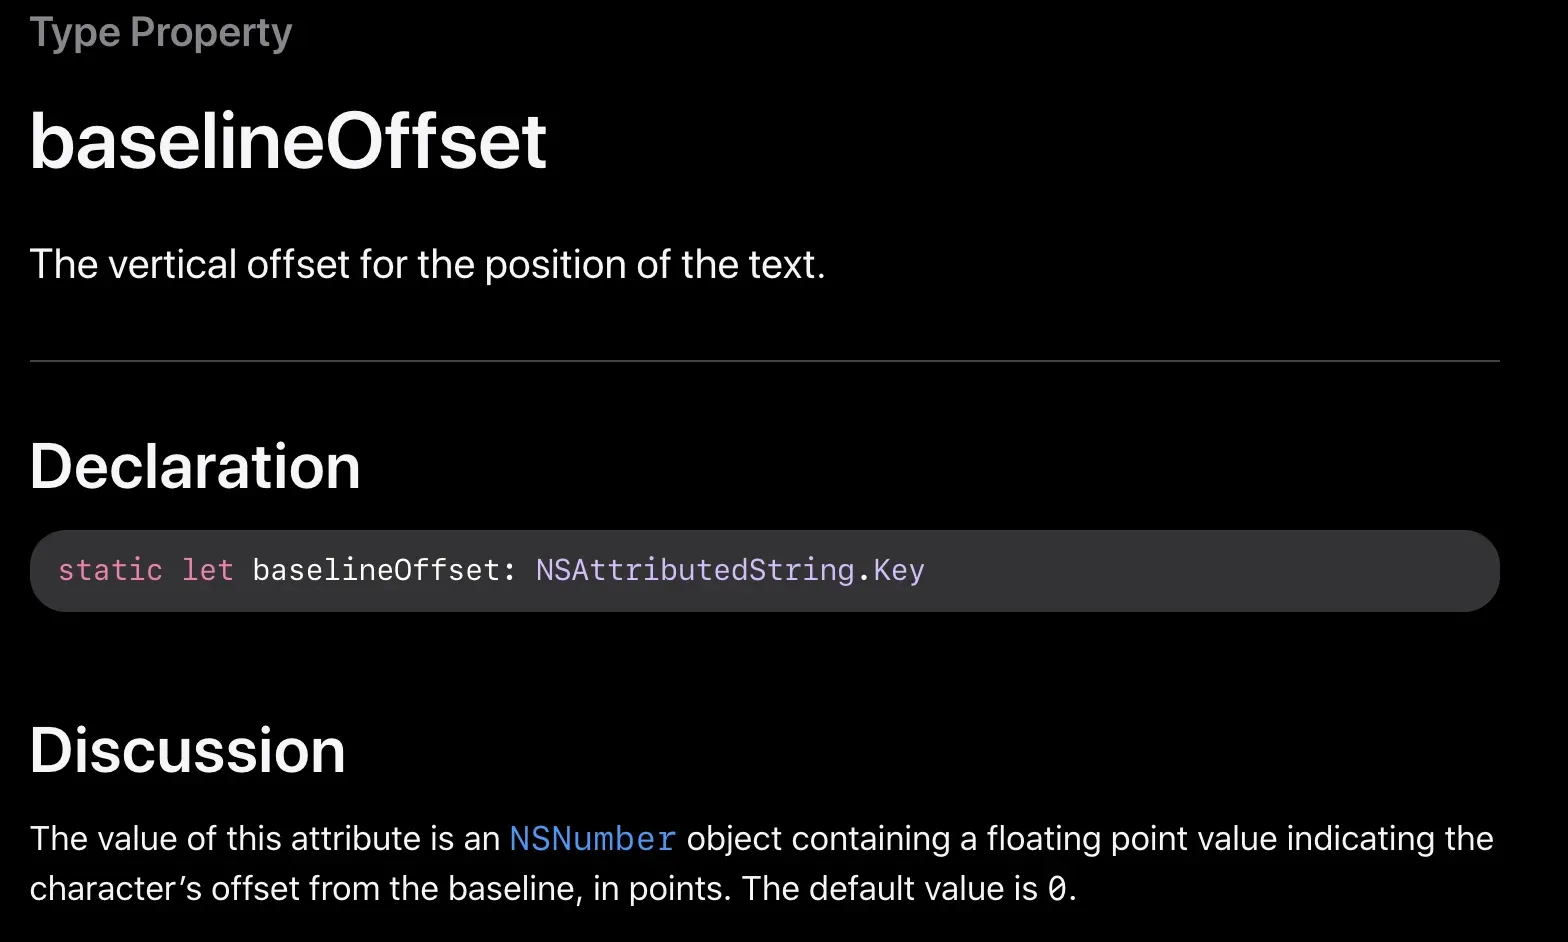Click empty area of declaration code box

tap(1200, 571)
